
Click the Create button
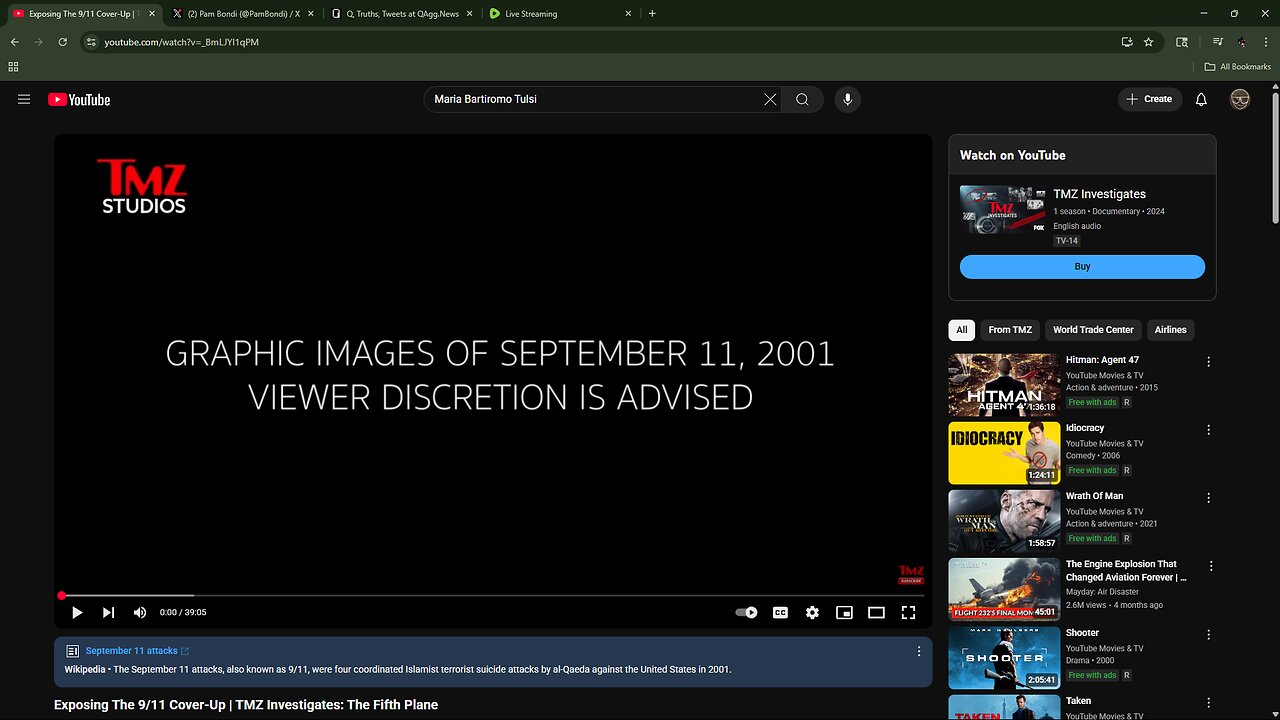1150,99
